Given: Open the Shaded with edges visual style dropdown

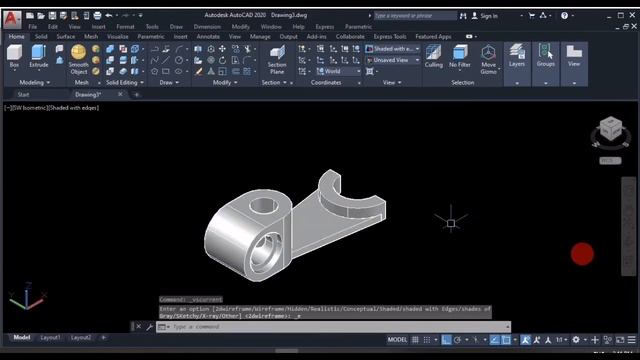Looking at the screenshot, I should click(392, 49).
